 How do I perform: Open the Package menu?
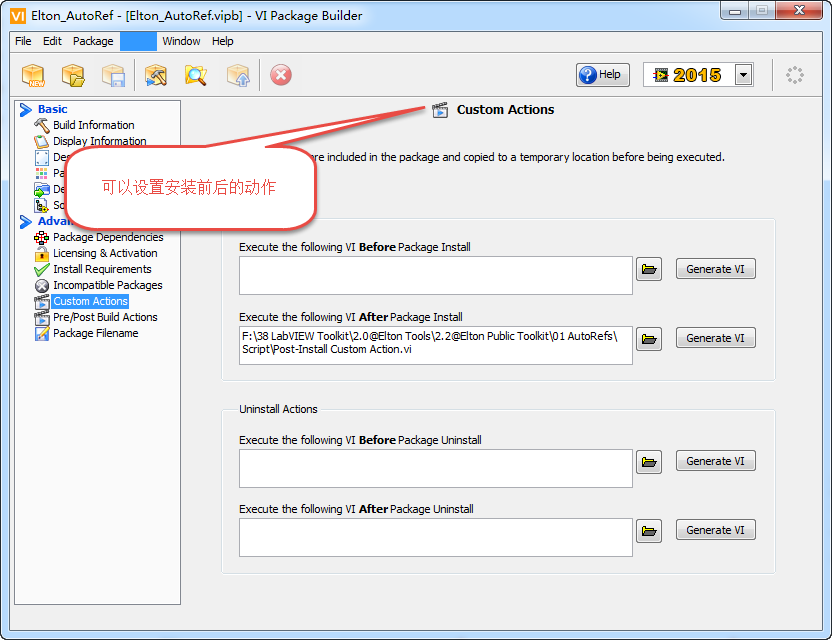tap(93, 41)
